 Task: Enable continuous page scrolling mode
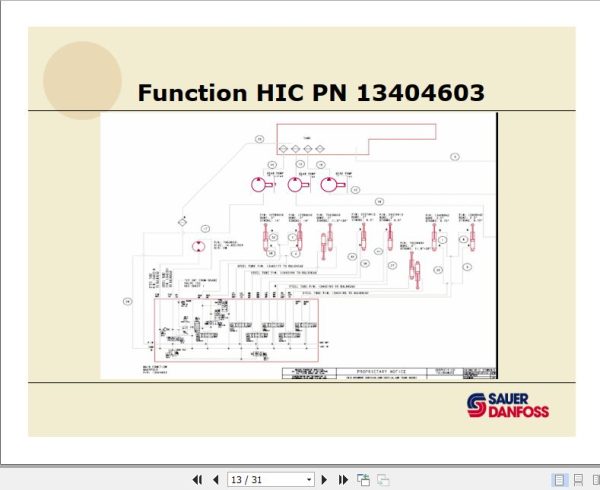(x=578, y=480)
